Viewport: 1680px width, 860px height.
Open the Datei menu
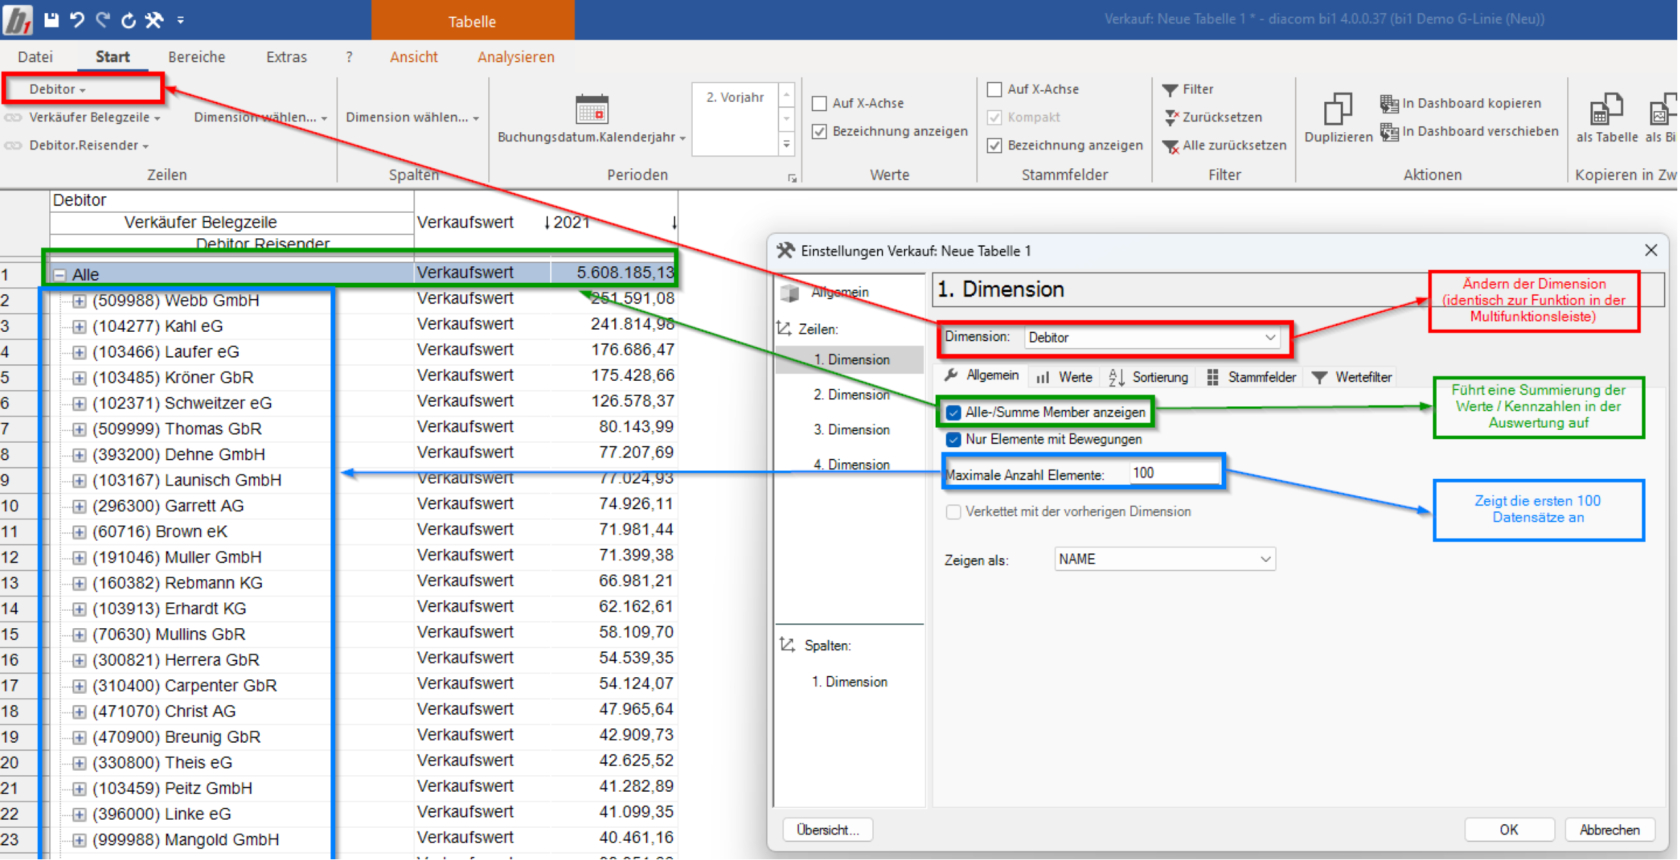35,57
